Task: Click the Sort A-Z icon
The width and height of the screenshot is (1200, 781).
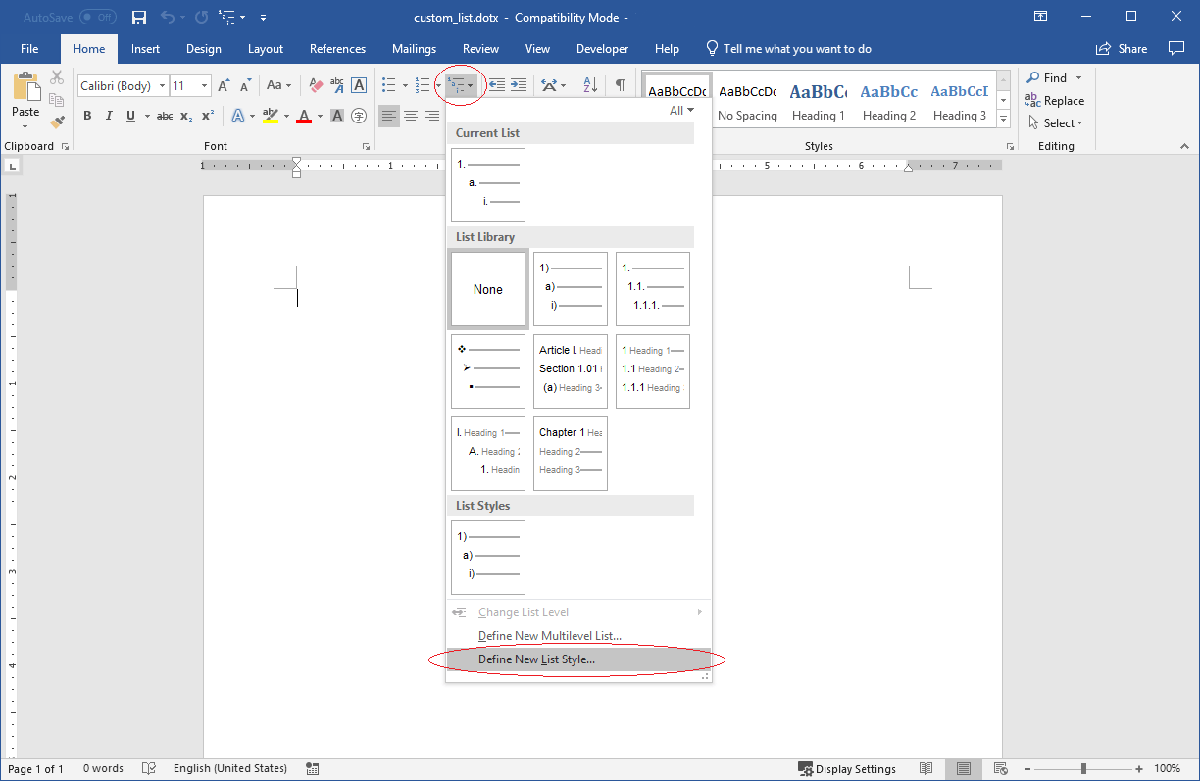Action: [x=589, y=86]
